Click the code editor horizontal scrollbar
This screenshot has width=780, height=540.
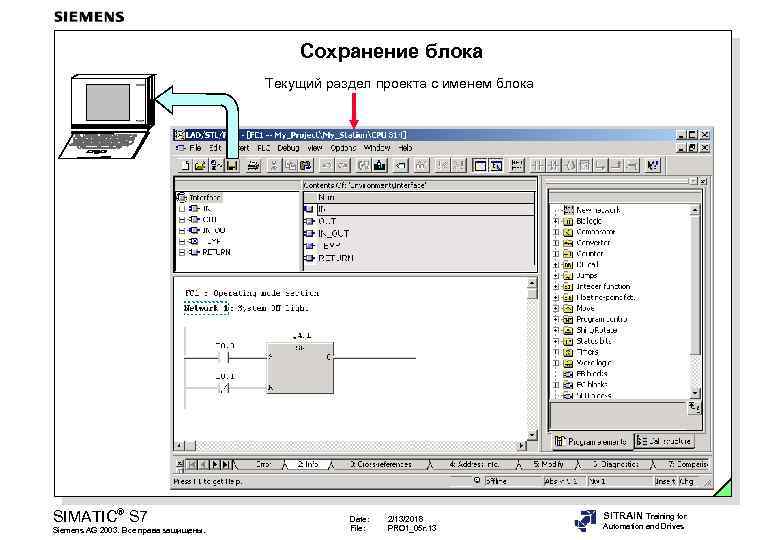pyautogui.click(x=350, y=446)
